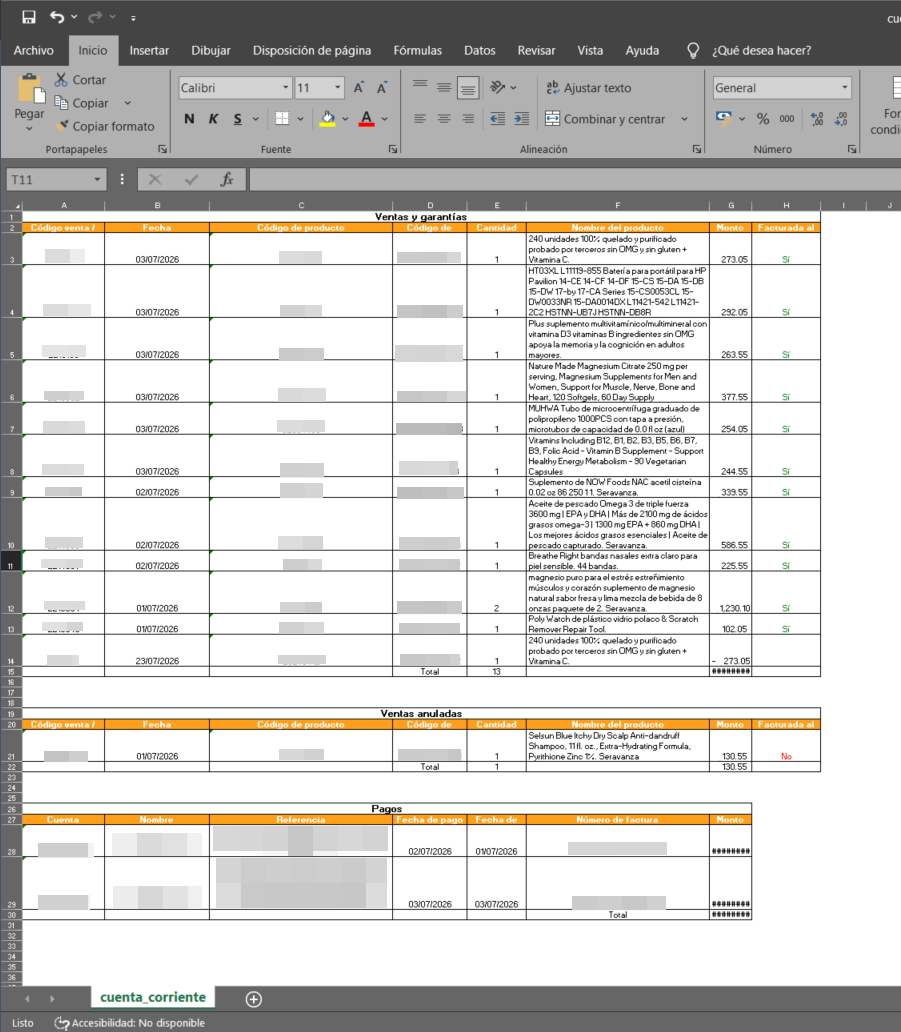Click the middle align icon
The width and height of the screenshot is (901, 1032).
444,87
